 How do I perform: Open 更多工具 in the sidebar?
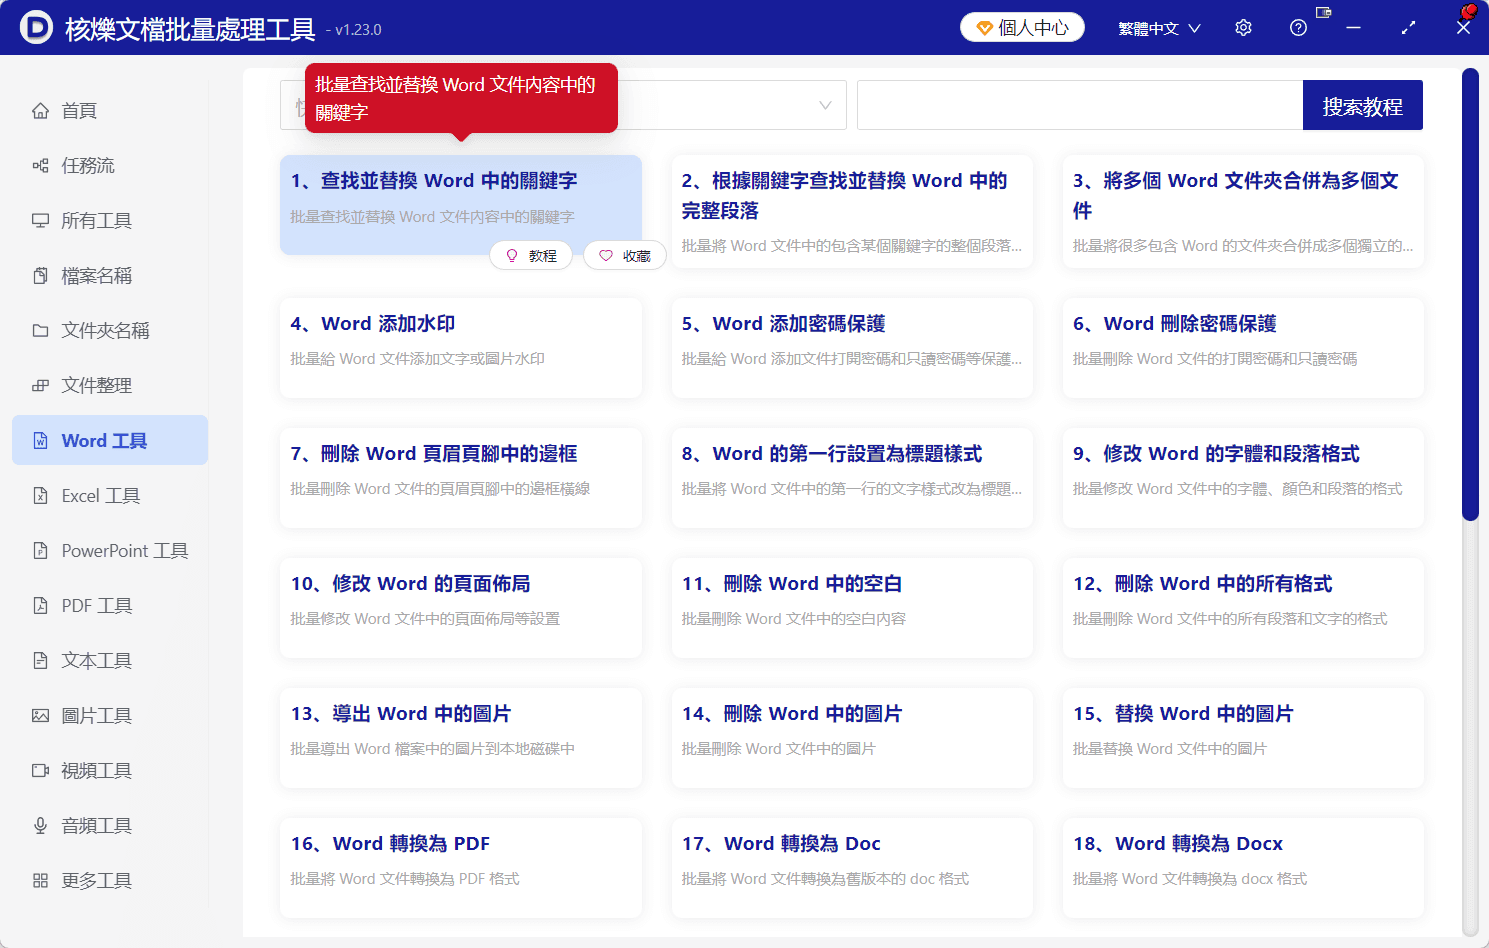pyautogui.click(x=110, y=881)
